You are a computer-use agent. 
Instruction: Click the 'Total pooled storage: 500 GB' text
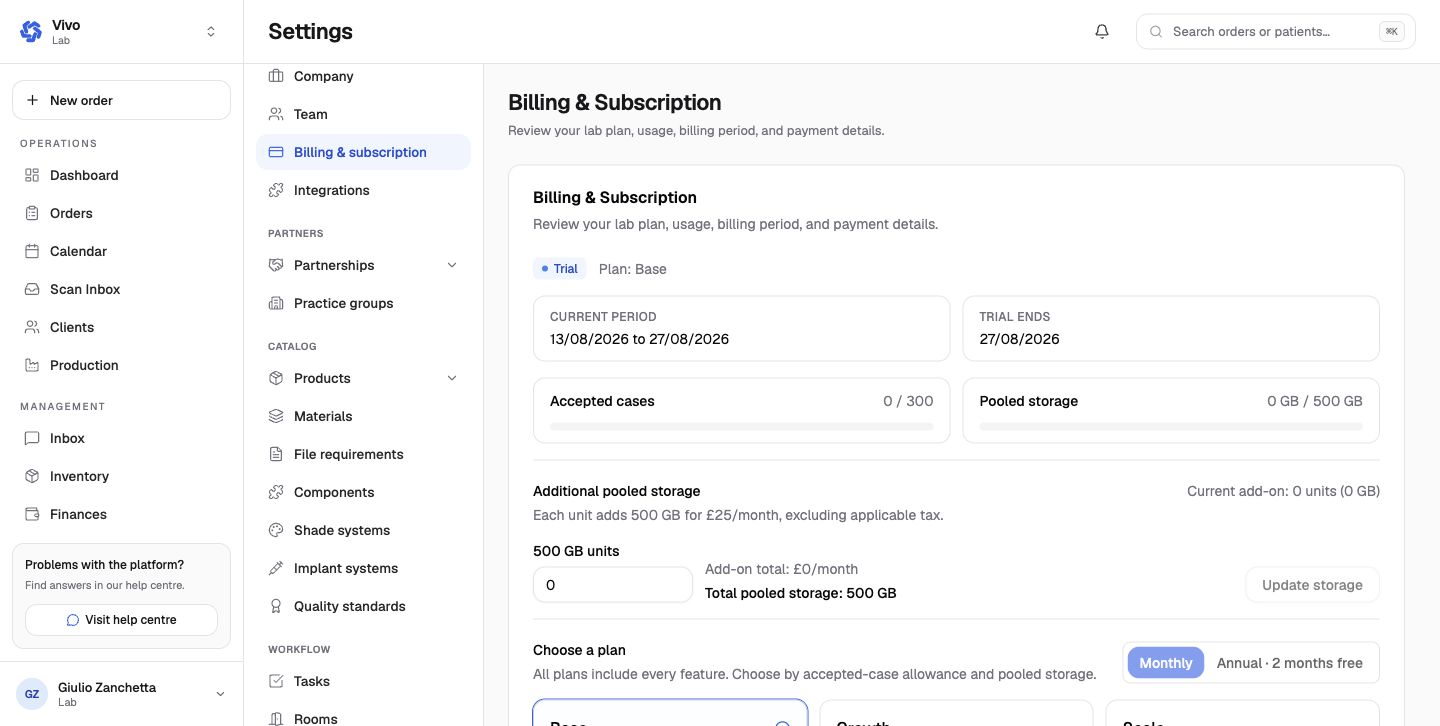pos(801,593)
